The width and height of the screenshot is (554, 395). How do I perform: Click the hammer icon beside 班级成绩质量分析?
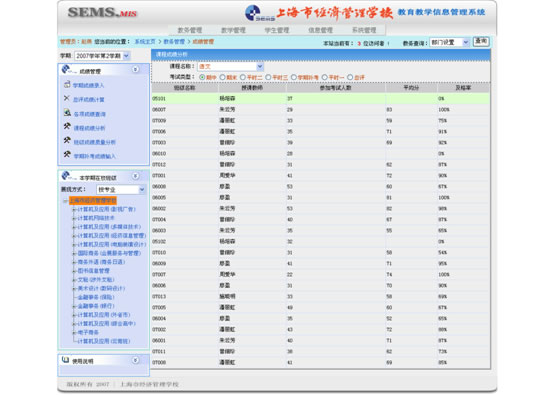tap(67, 140)
